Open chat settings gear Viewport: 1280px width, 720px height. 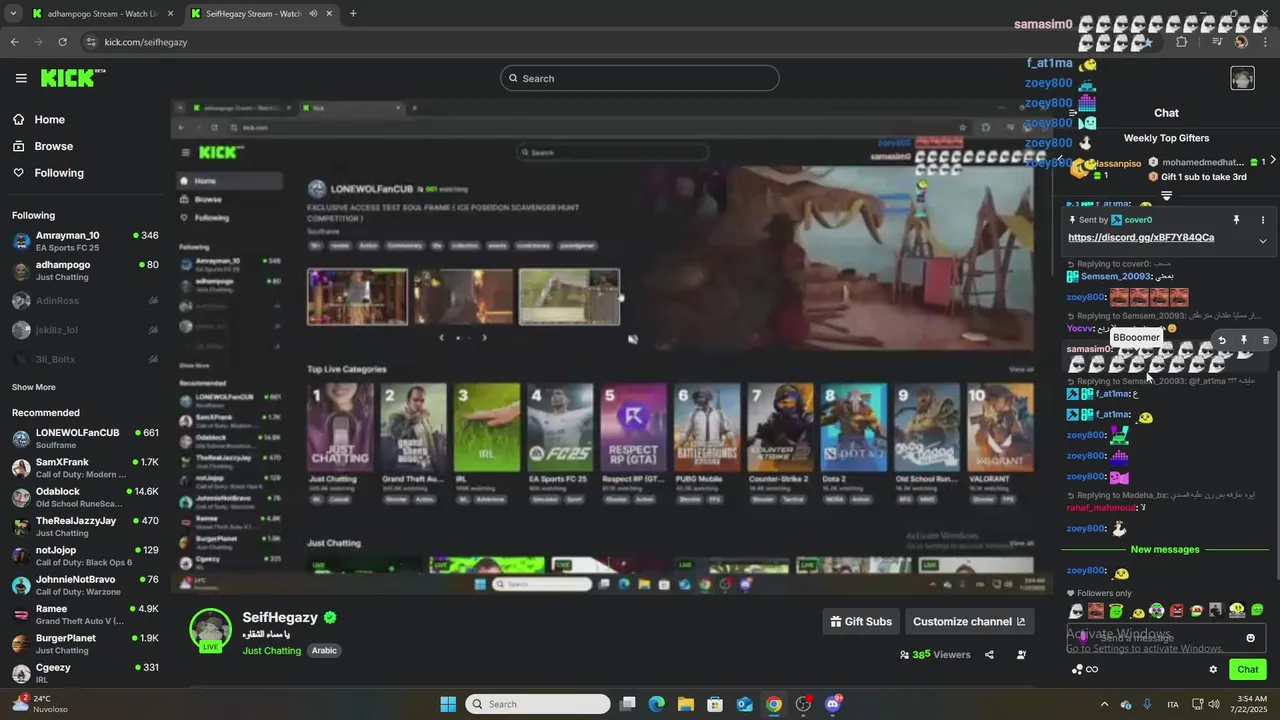click(1213, 670)
